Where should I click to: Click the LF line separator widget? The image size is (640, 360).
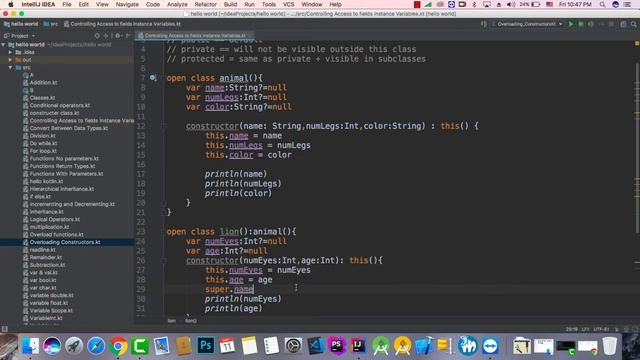pyautogui.click(x=585, y=329)
